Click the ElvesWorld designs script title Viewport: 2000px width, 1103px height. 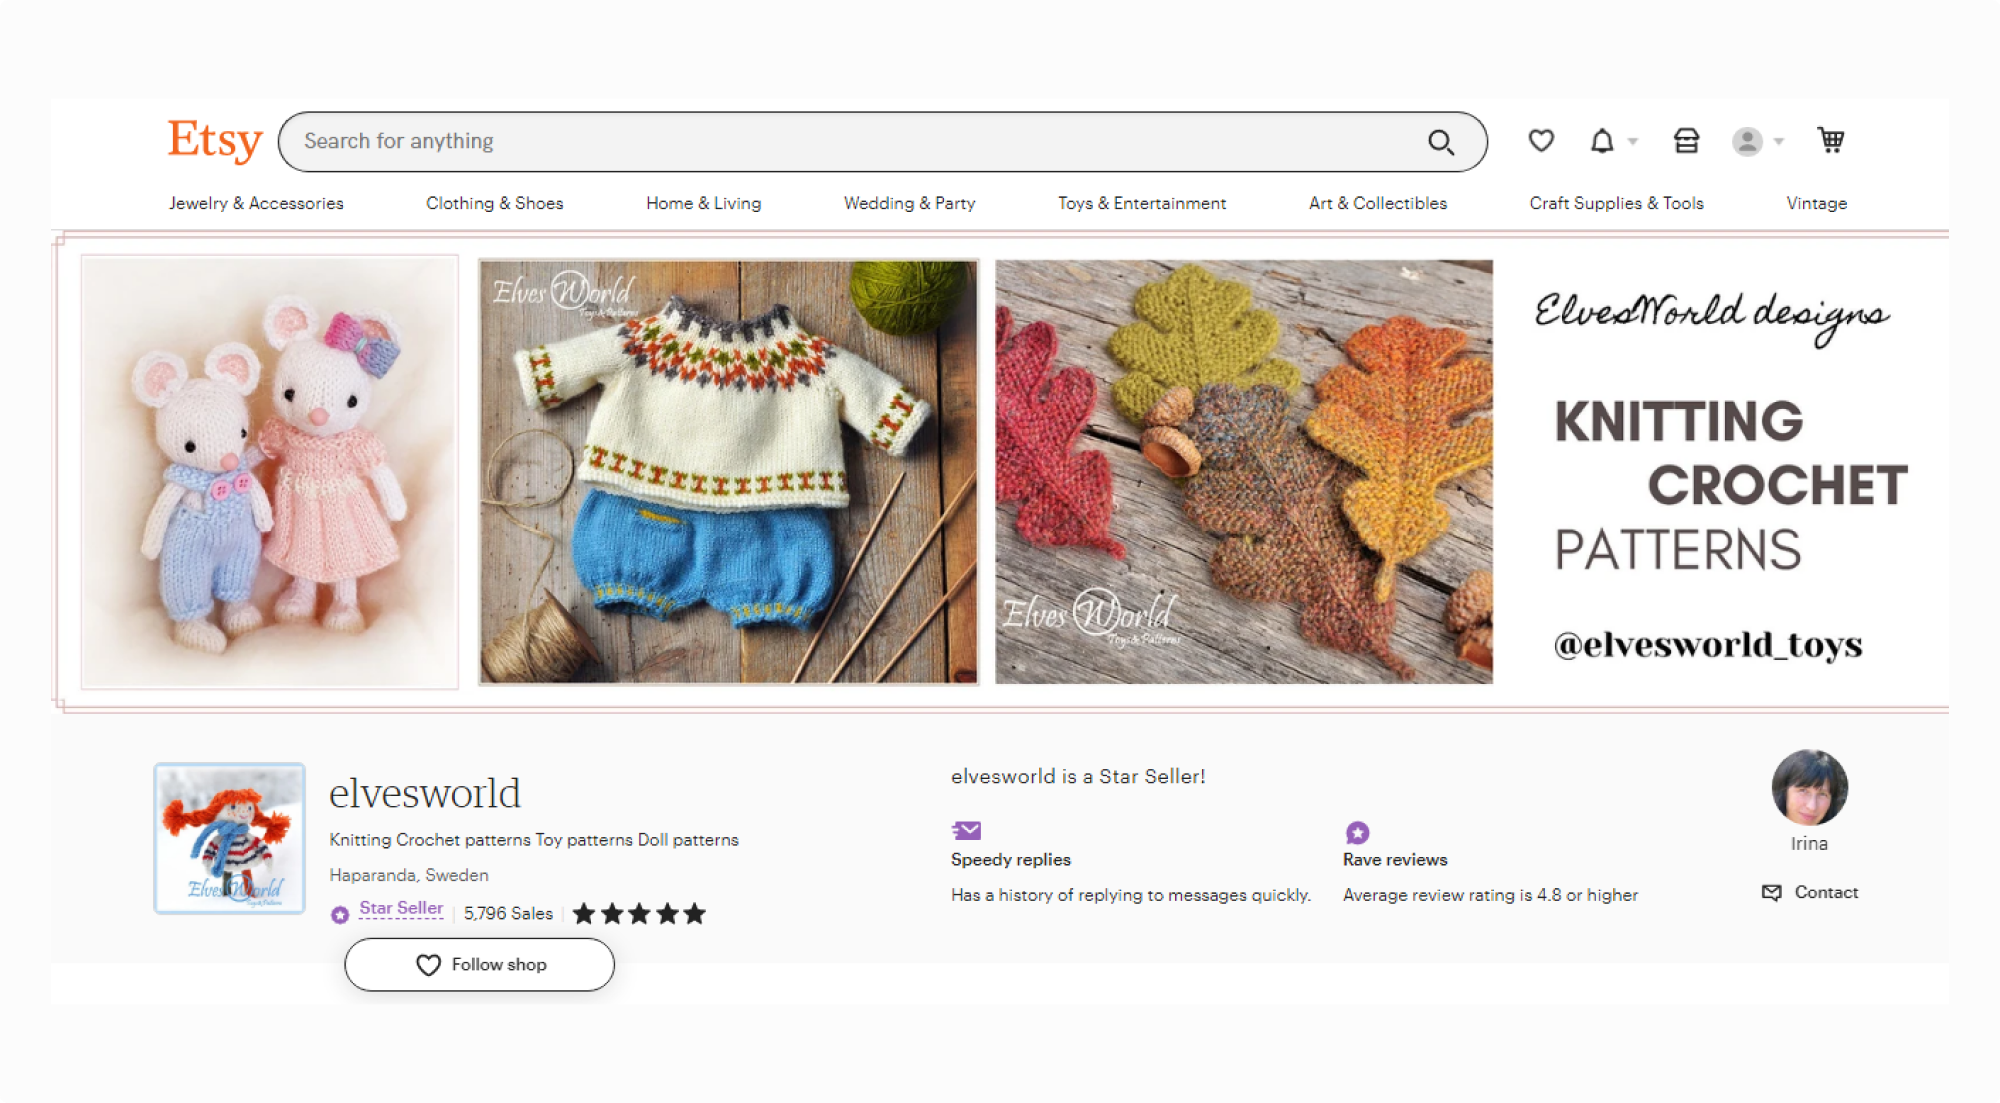[1712, 316]
